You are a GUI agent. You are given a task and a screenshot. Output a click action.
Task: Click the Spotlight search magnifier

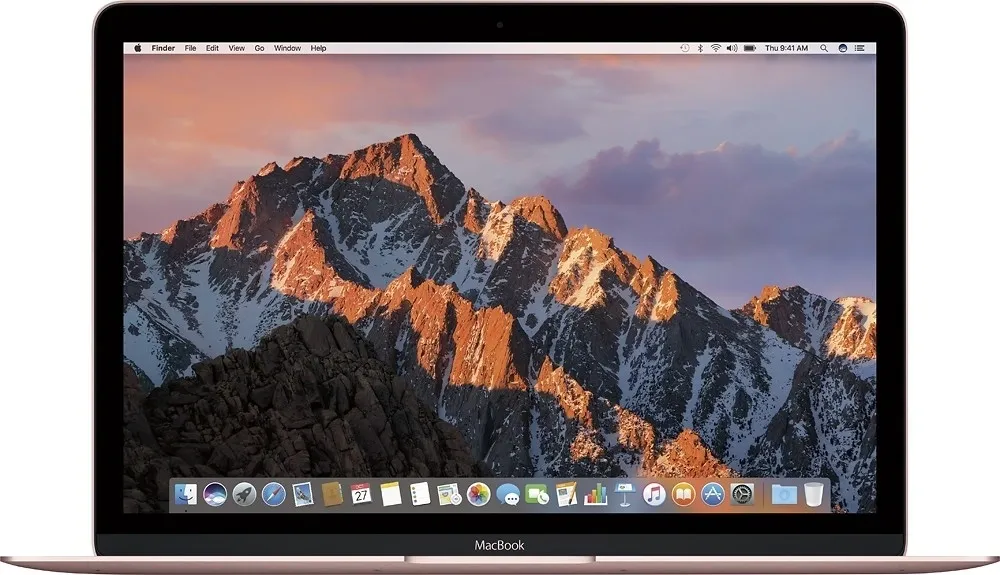pyautogui.click(x=824, y=48)
